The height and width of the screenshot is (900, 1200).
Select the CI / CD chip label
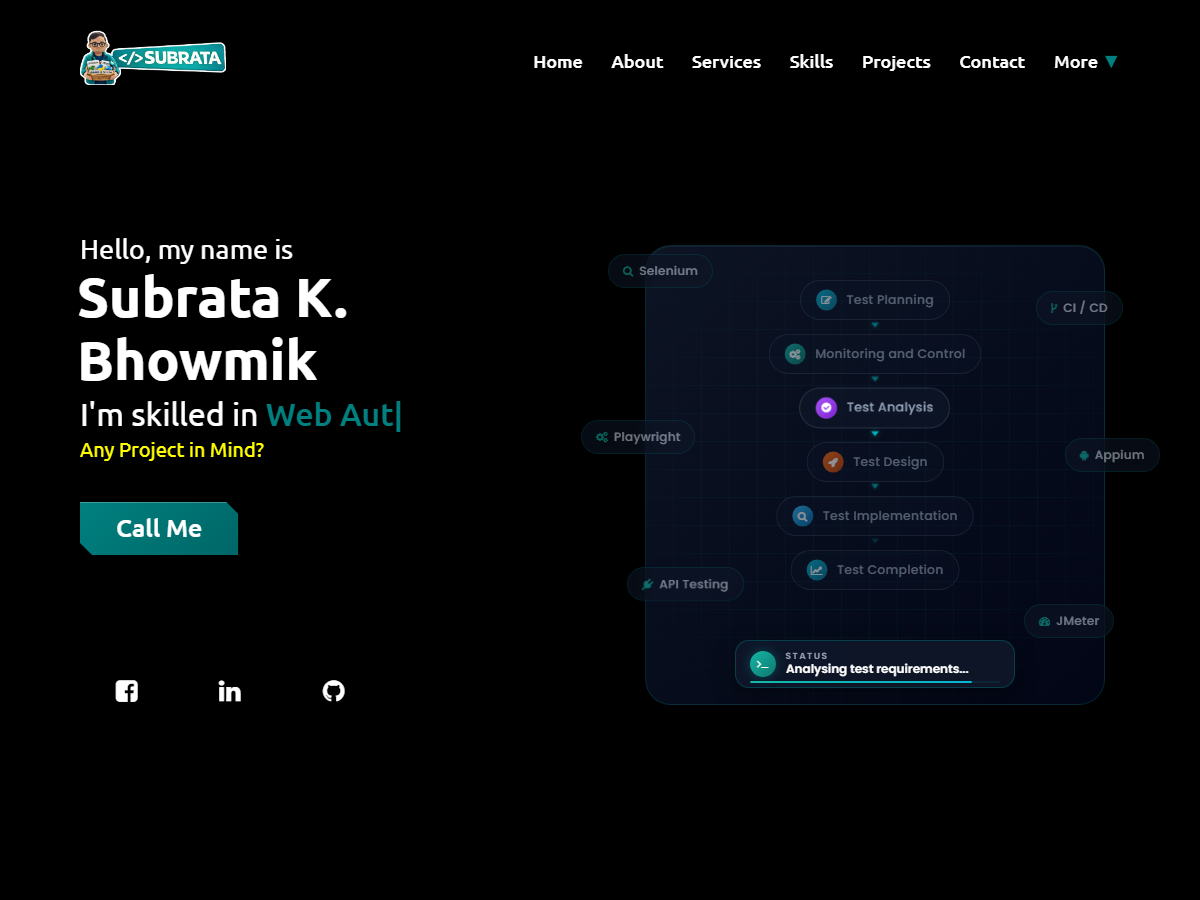pyautogui.click(x=1085, y=308)
